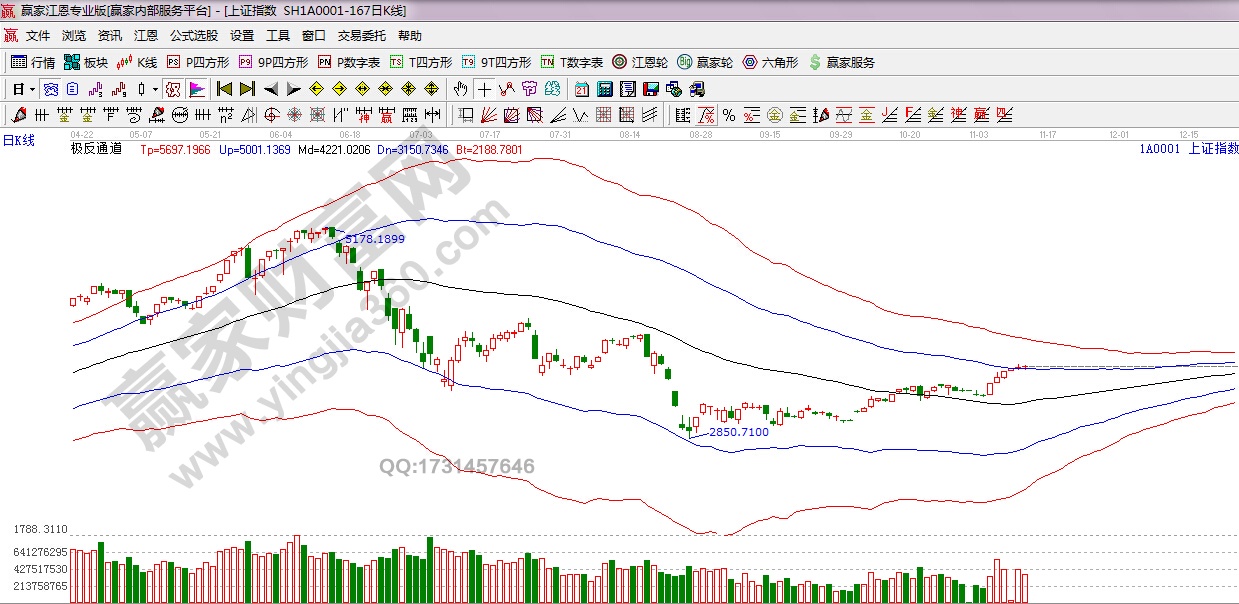Screen dimensions: 1239x604
Task: Open the calculator icon in toolbar
Action: (604, 89)
